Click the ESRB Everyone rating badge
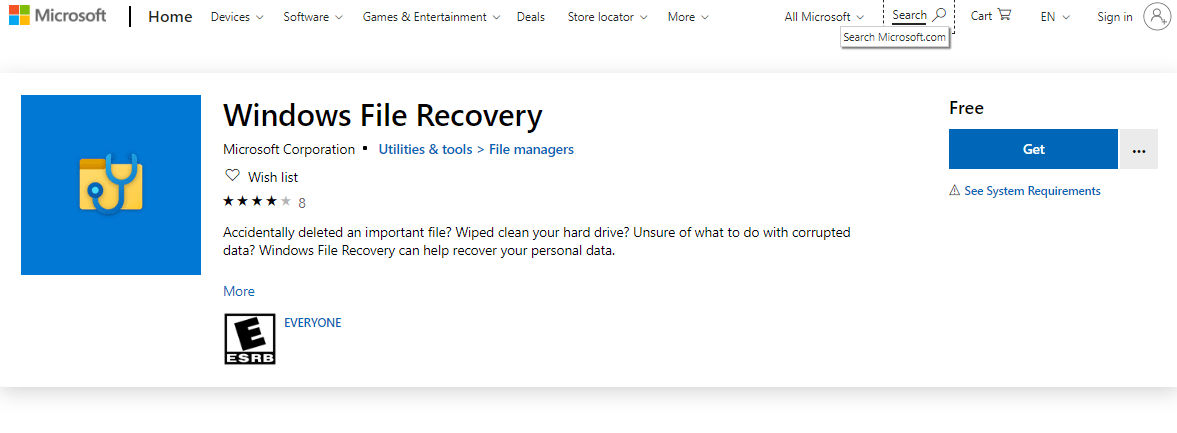Screen dimensions: 1177x433 [249, 339]
